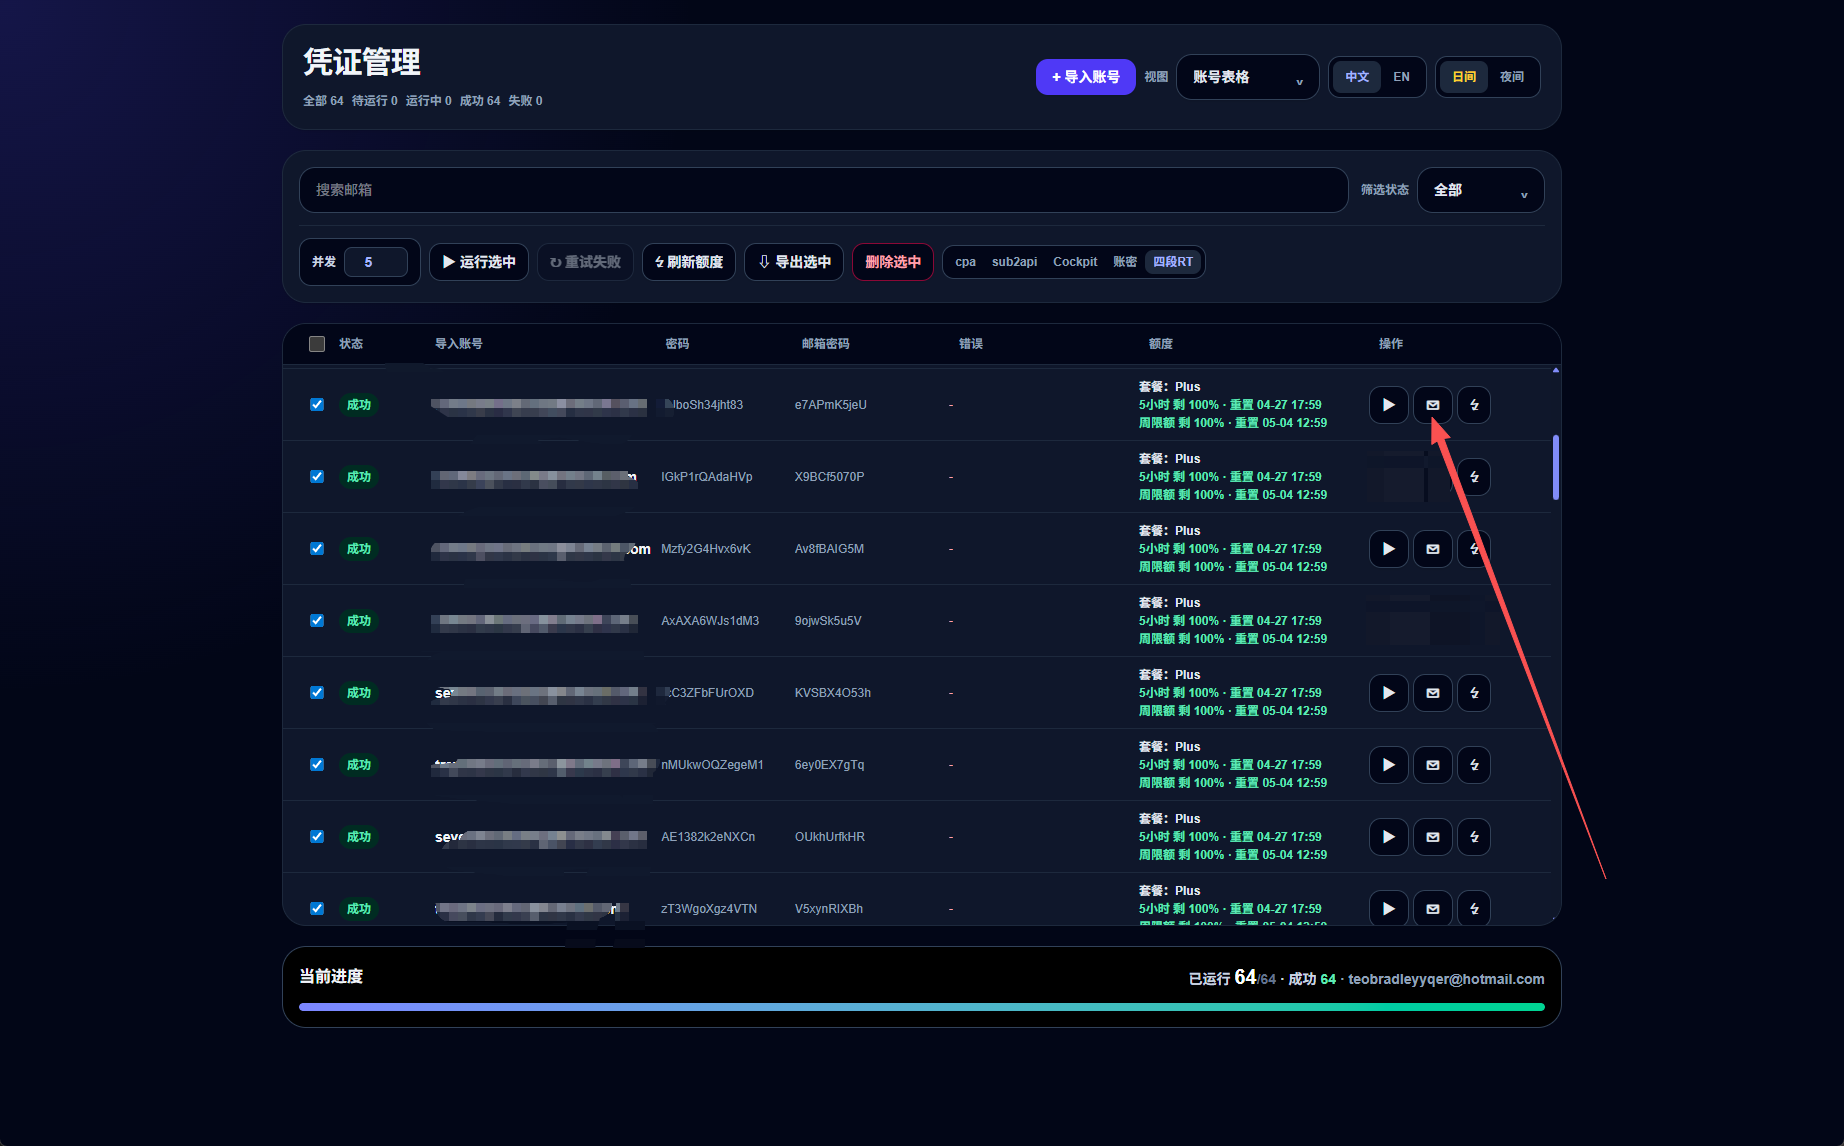1844x1146 pixels.
Task: Click play icon in Mzfy2G4Hvx6vK row
Action: pyautogui.click(x=1388, y=549)
